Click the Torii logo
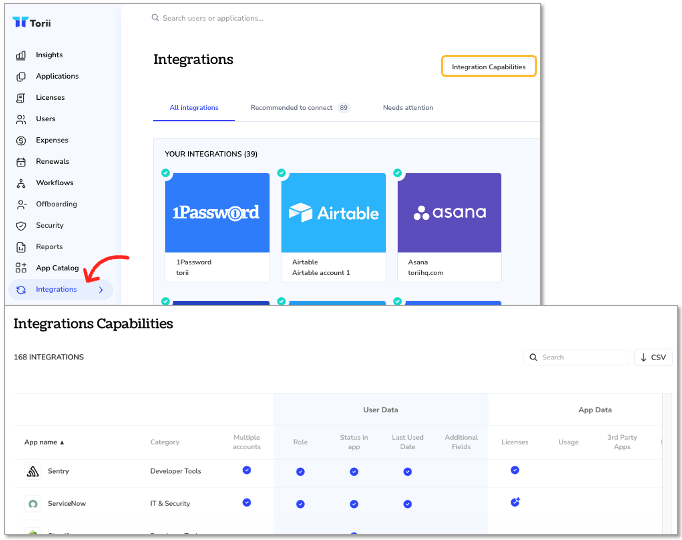This screenshot has width=682, height=540. click(31, 23)
